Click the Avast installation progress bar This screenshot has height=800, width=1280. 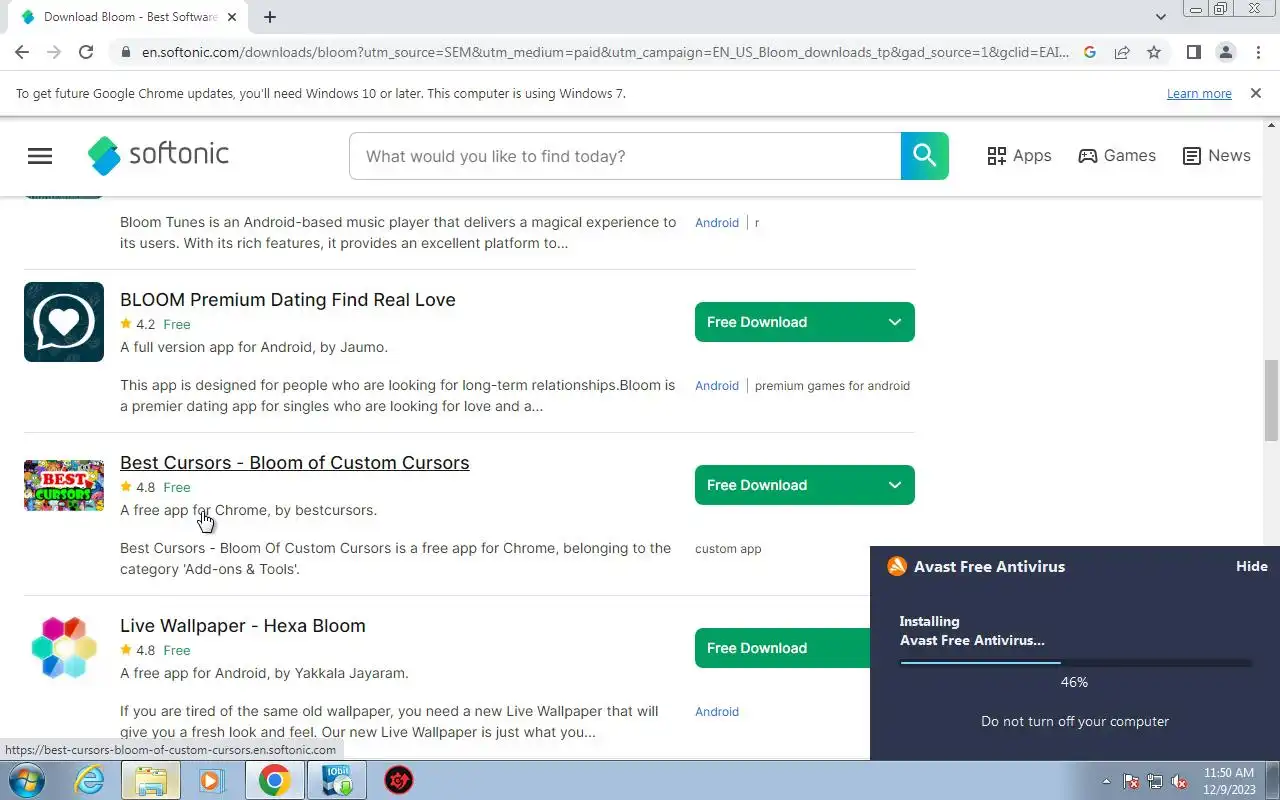1075,662
